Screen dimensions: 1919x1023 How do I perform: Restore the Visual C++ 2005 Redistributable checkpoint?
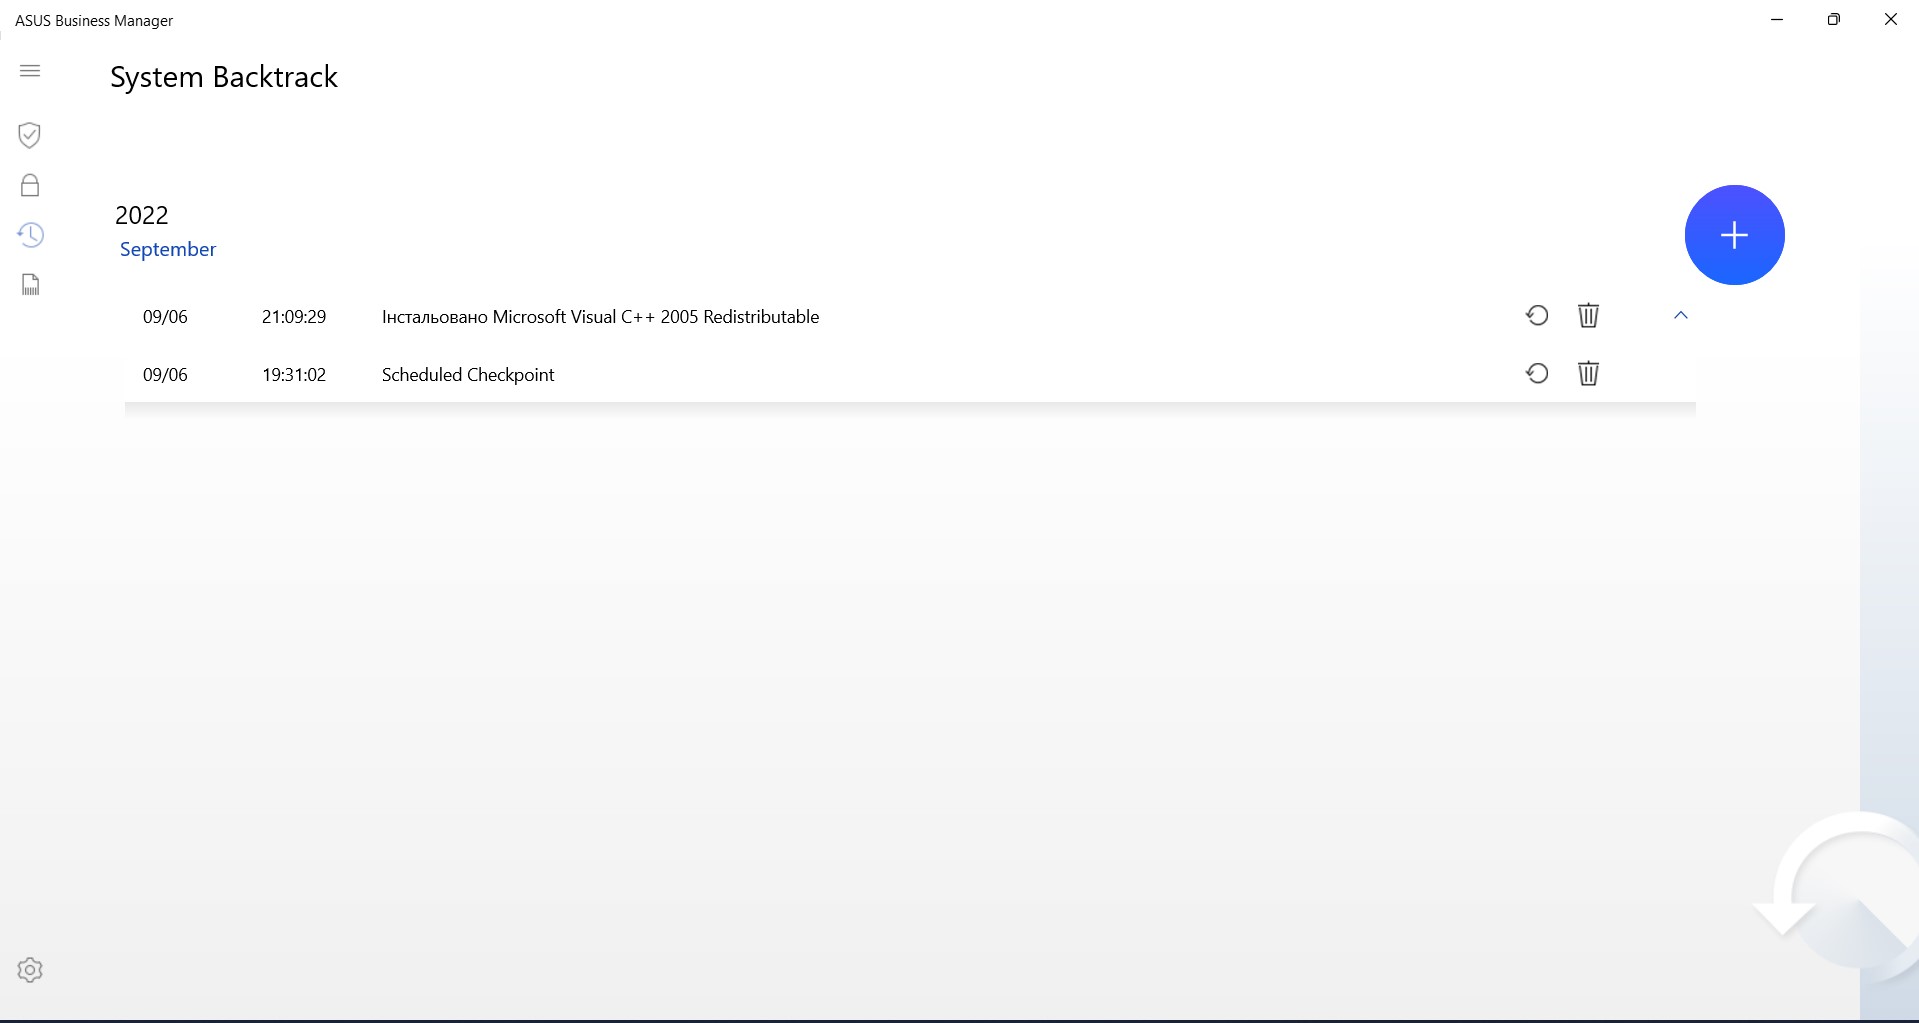[1537, 316]
